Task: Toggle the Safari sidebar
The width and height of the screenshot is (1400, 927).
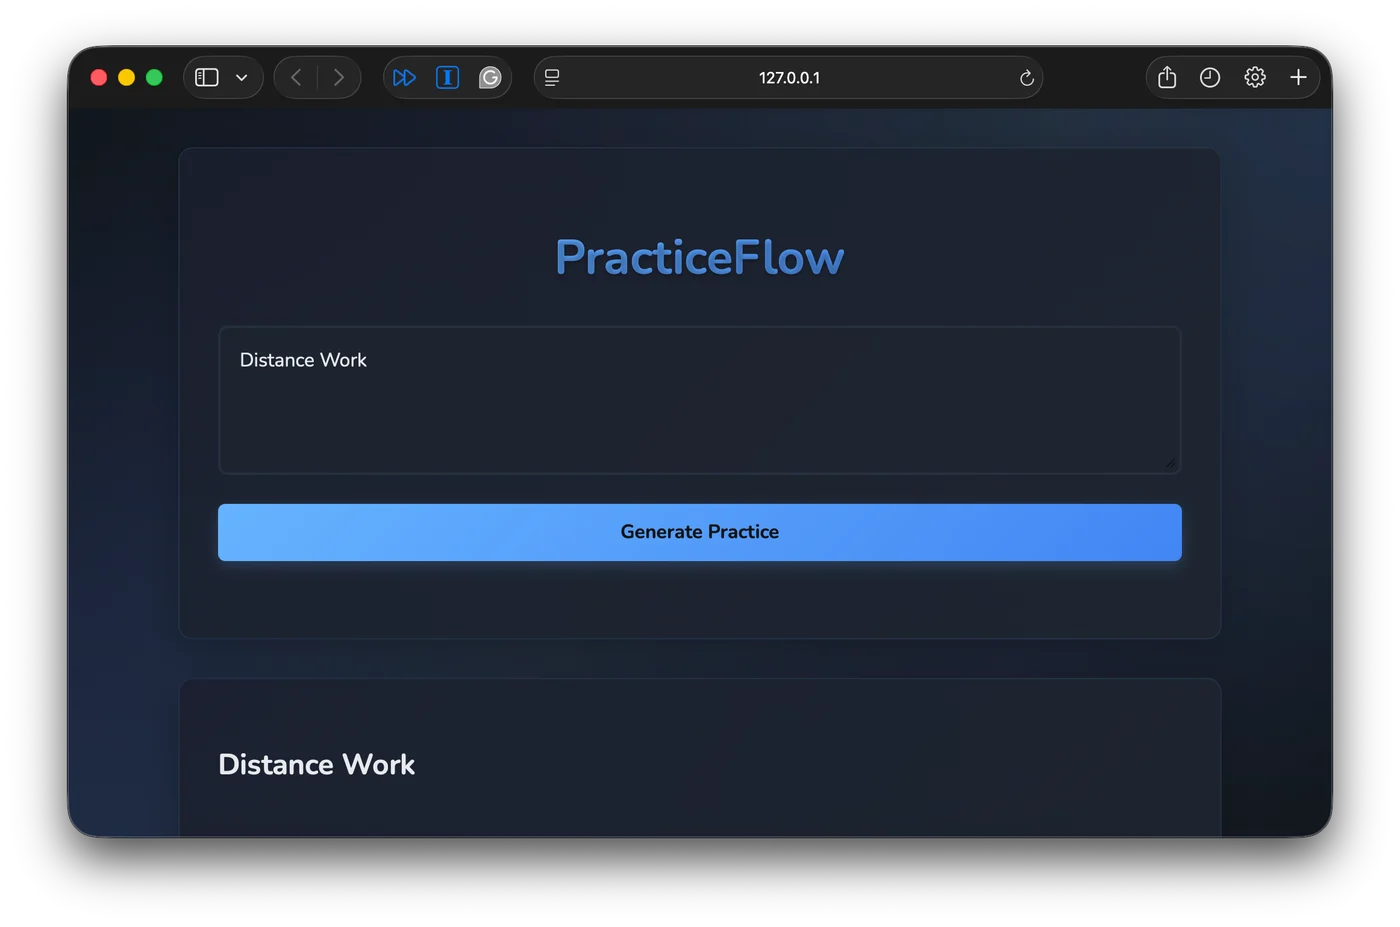Action: (x=207, y=78)
